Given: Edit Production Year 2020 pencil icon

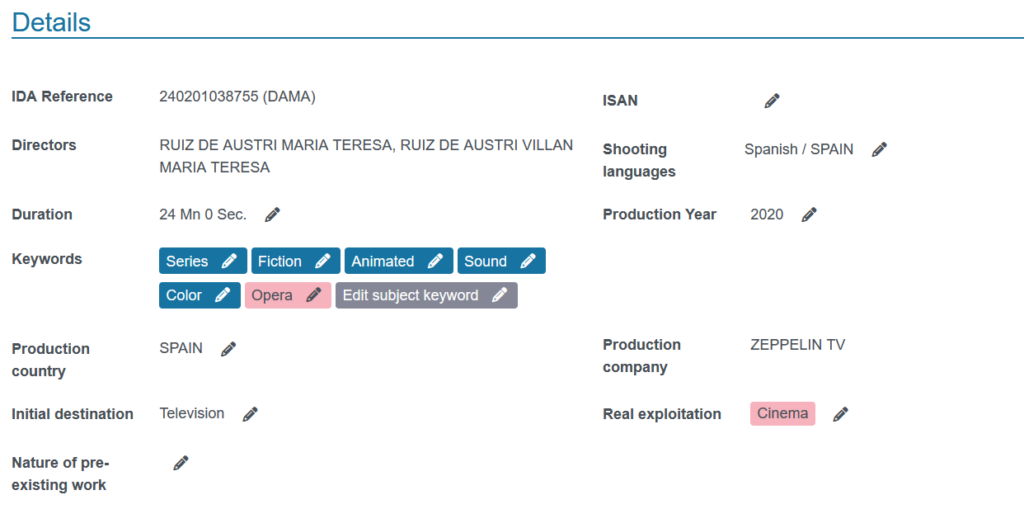Looking at the screenshot, I should tap(809, 214).
